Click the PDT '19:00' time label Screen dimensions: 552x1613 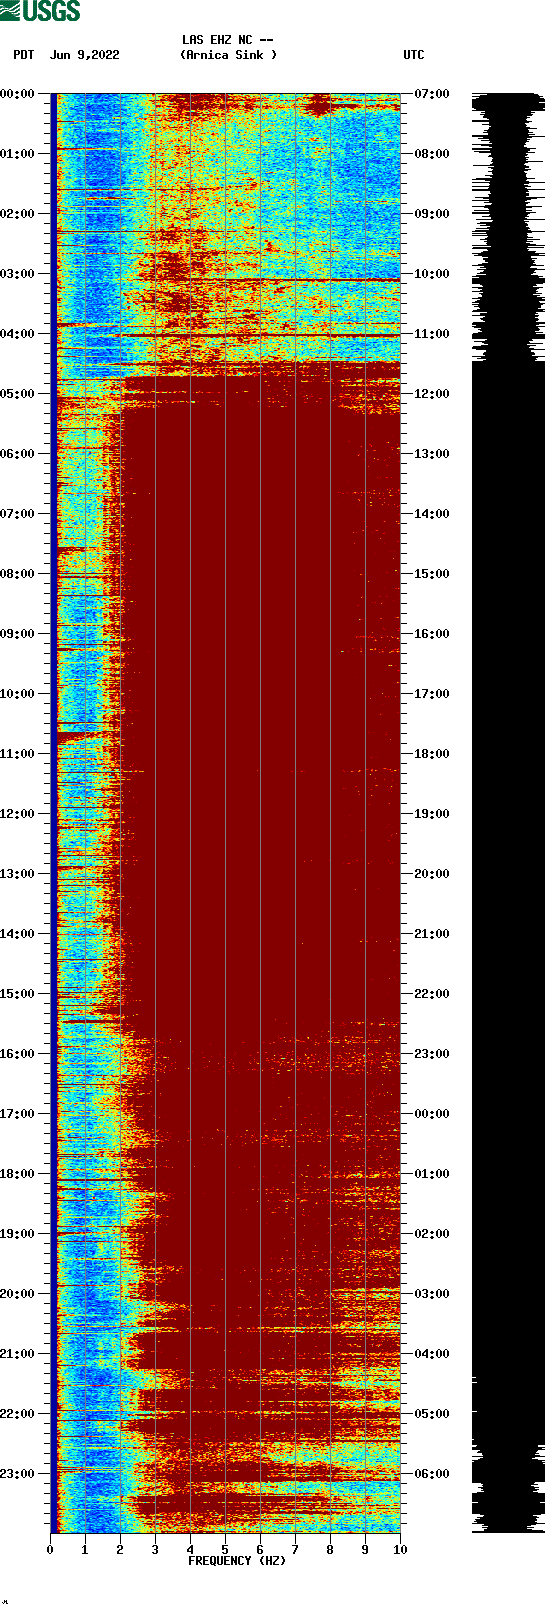[18, 1234]
